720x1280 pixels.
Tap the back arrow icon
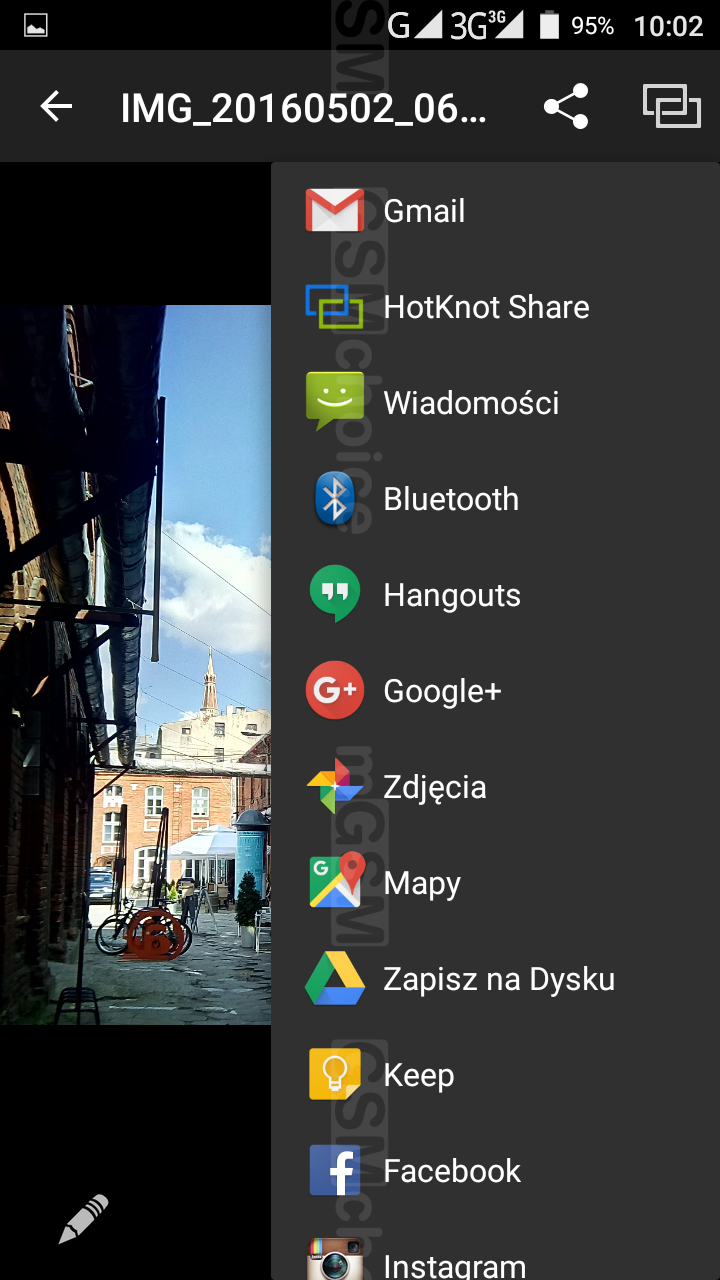(x=56, y=107)
